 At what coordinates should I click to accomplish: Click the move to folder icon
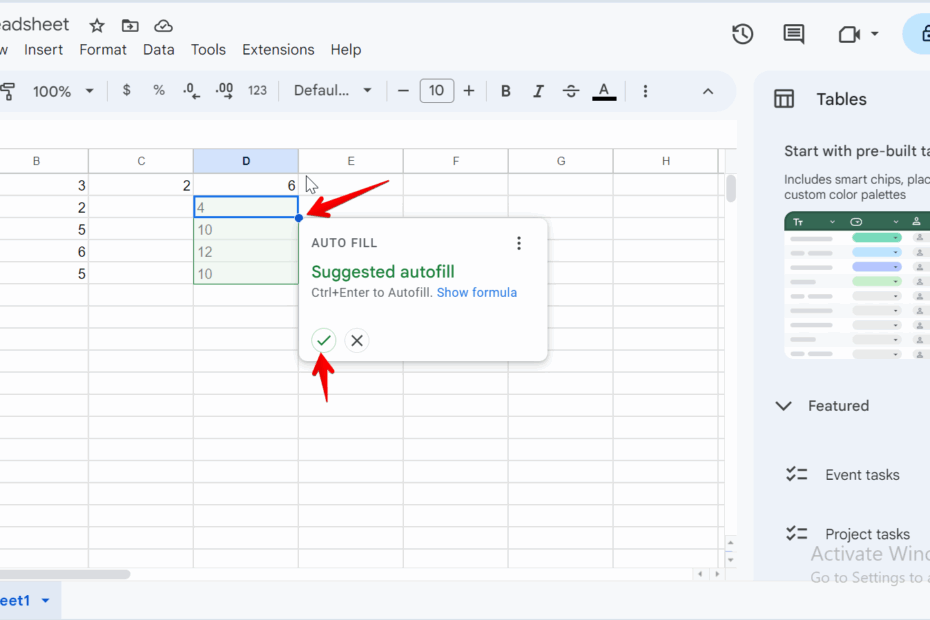click(130, 26)
